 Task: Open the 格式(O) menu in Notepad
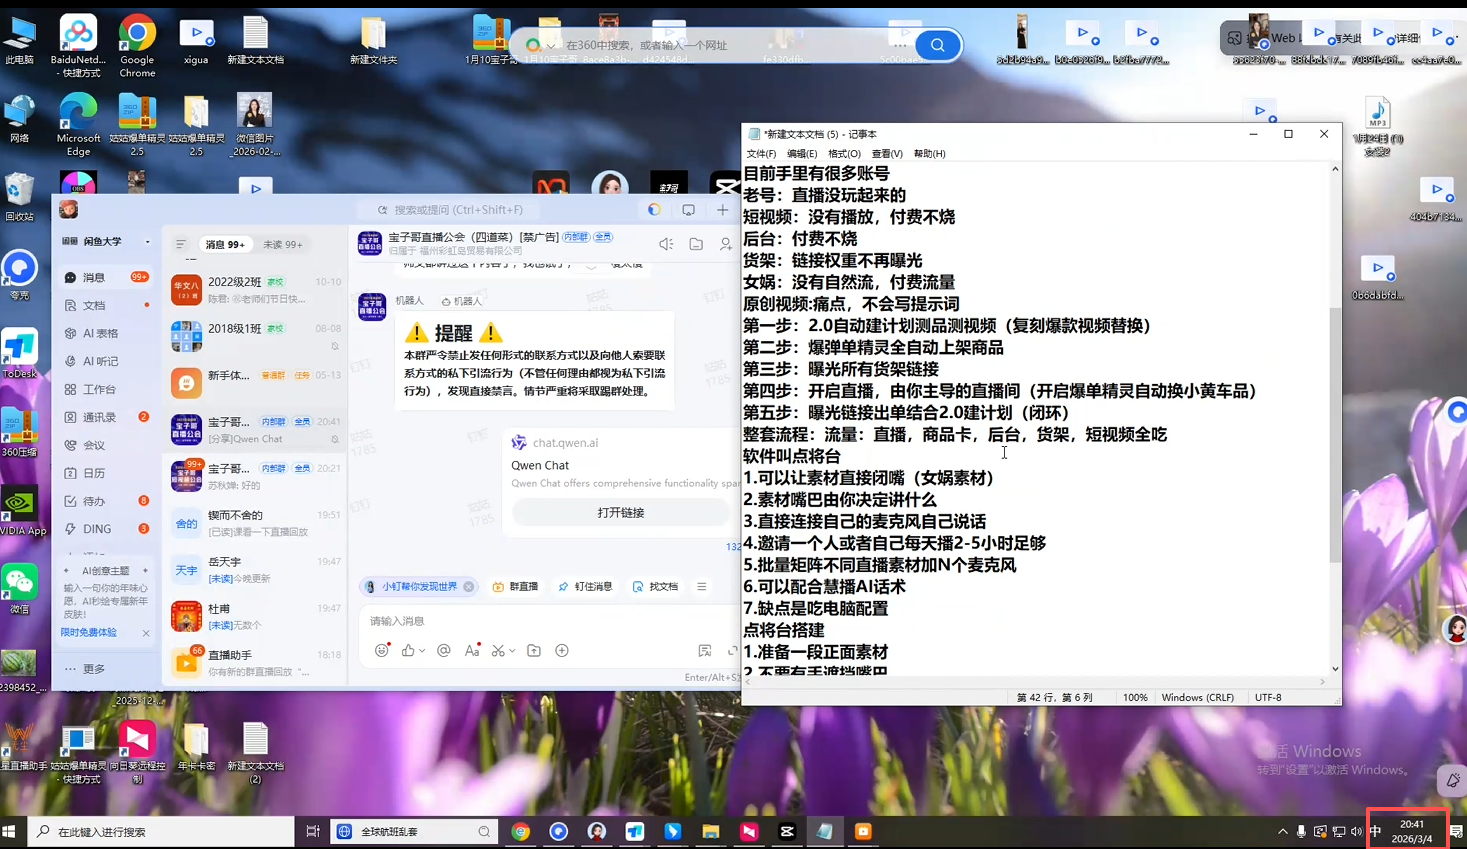click(x=844, y=154)
